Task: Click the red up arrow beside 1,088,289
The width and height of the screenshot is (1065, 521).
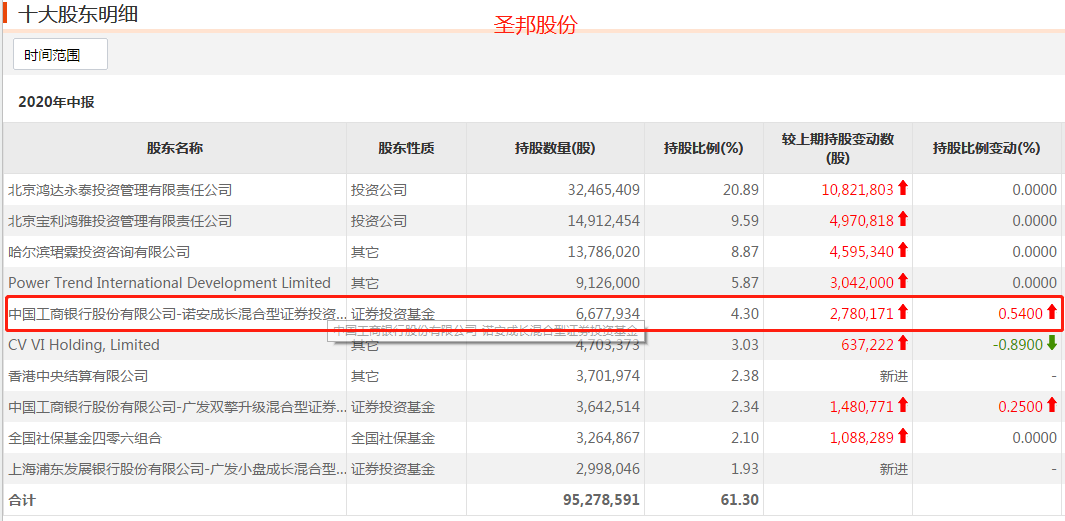Action: (x=903, y=436)
